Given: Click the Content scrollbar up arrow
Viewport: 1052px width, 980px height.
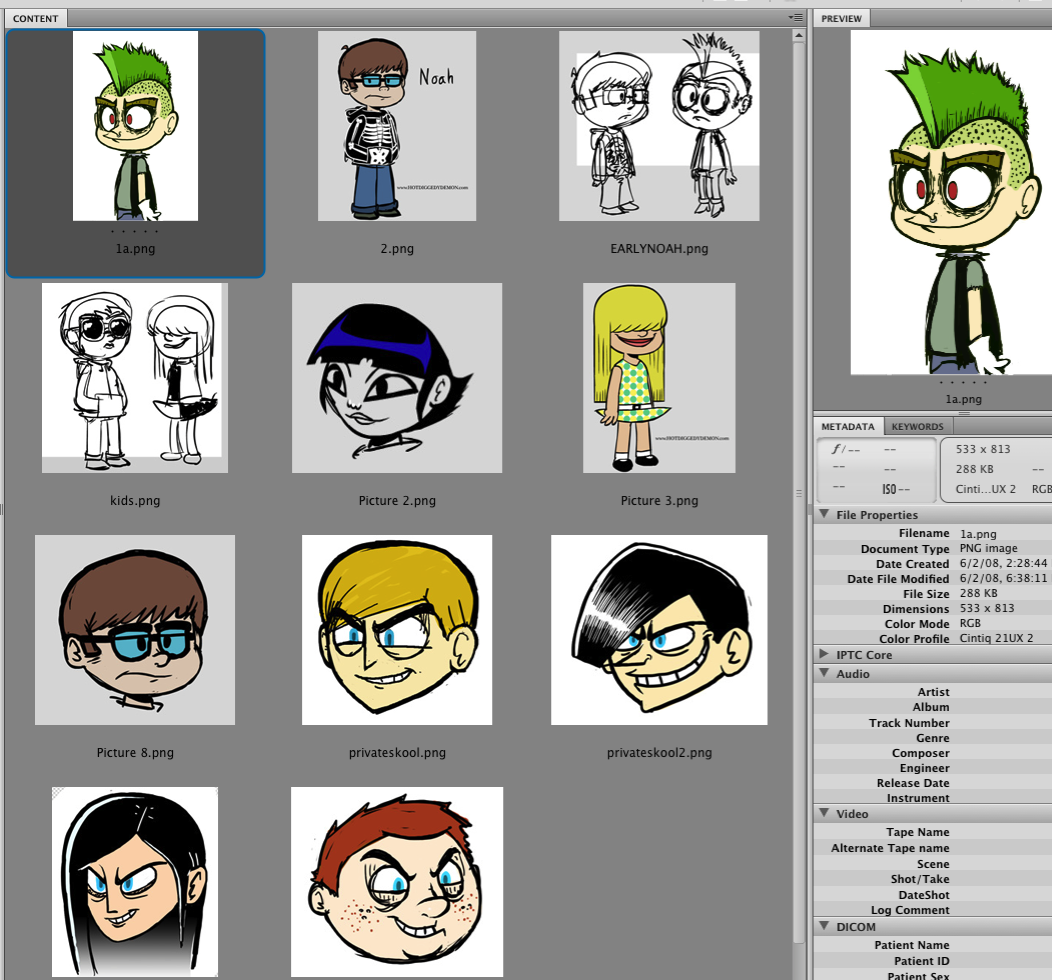Looking at the screenshot, I should pyautogui.click(x=798, y=35).
